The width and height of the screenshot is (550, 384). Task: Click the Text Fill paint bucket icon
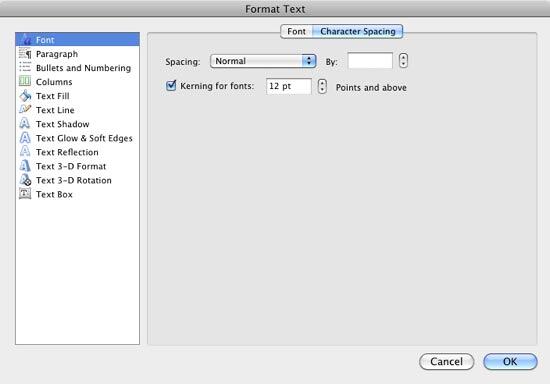(x=25, y=95)
